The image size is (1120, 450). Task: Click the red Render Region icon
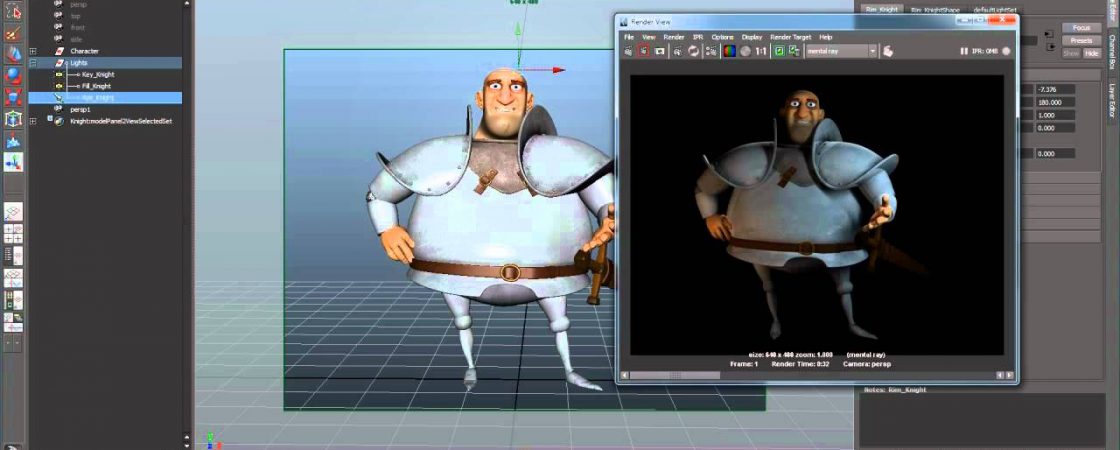644,51
